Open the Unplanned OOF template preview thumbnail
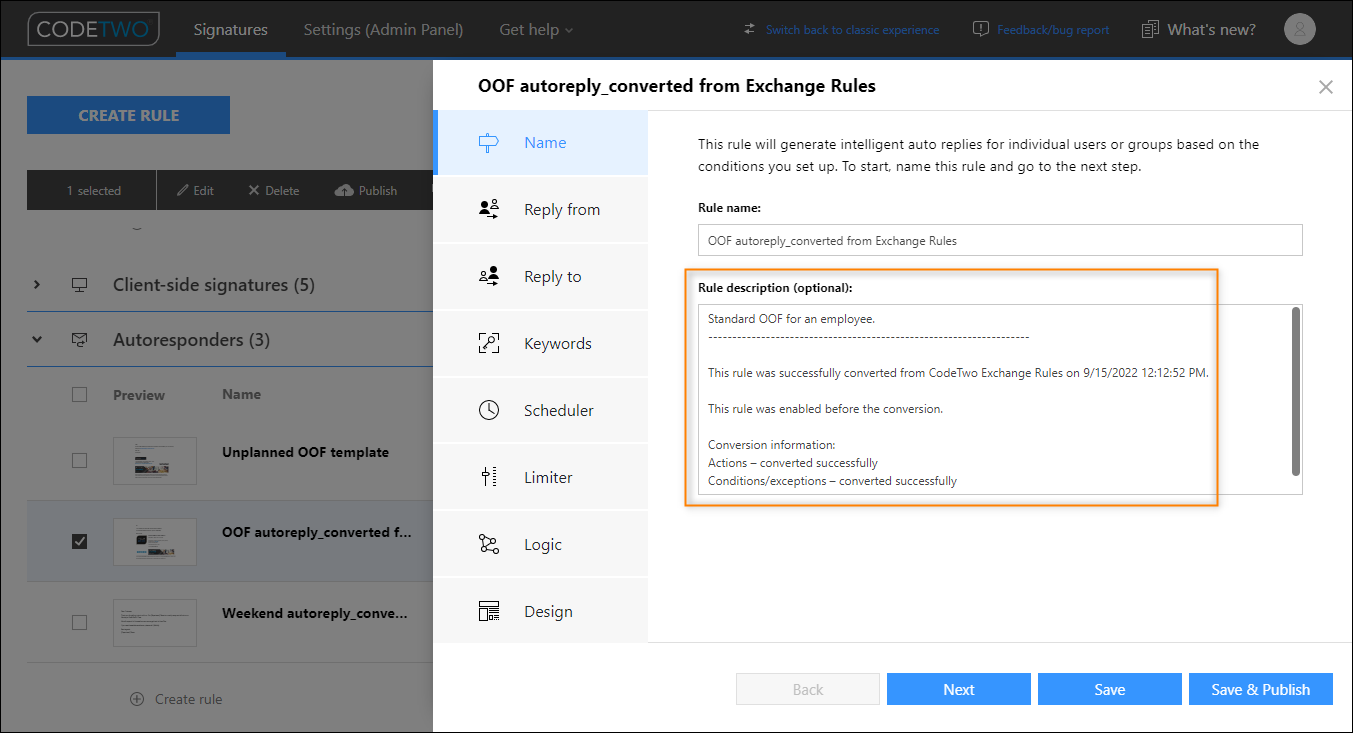Image resolution: width=1353 pixels, height=733 pixels. pos(155,461)
